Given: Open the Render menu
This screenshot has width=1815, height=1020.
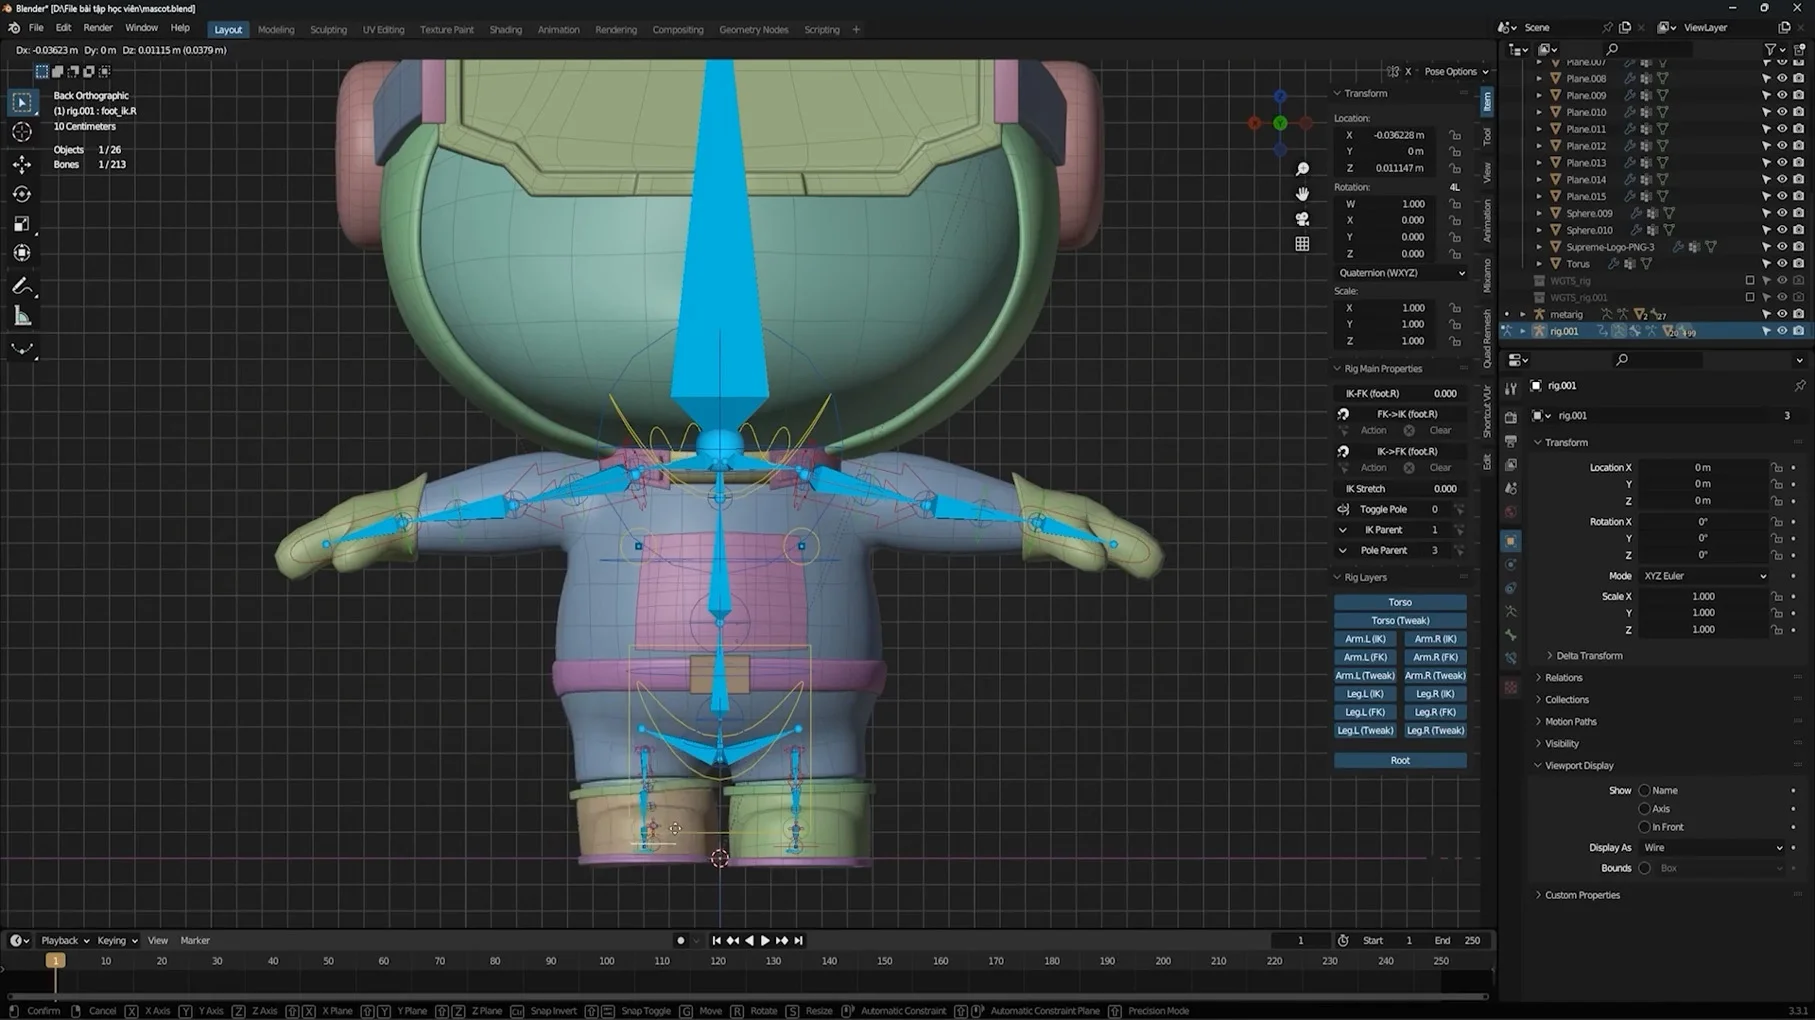Looking at the screenshot, I should 98,28.
